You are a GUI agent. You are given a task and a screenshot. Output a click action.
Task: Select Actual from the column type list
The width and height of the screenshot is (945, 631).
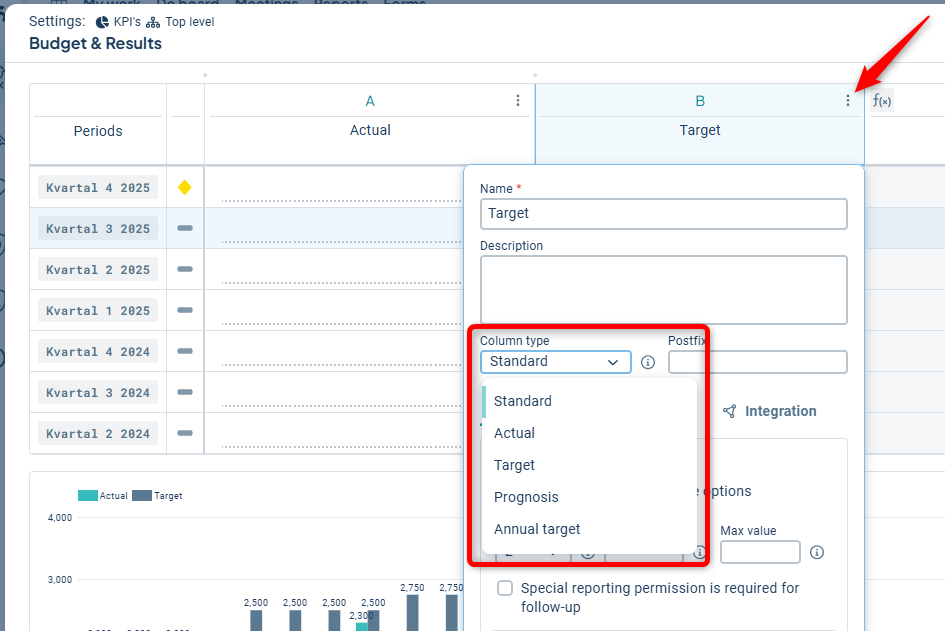tap(514, 433)
